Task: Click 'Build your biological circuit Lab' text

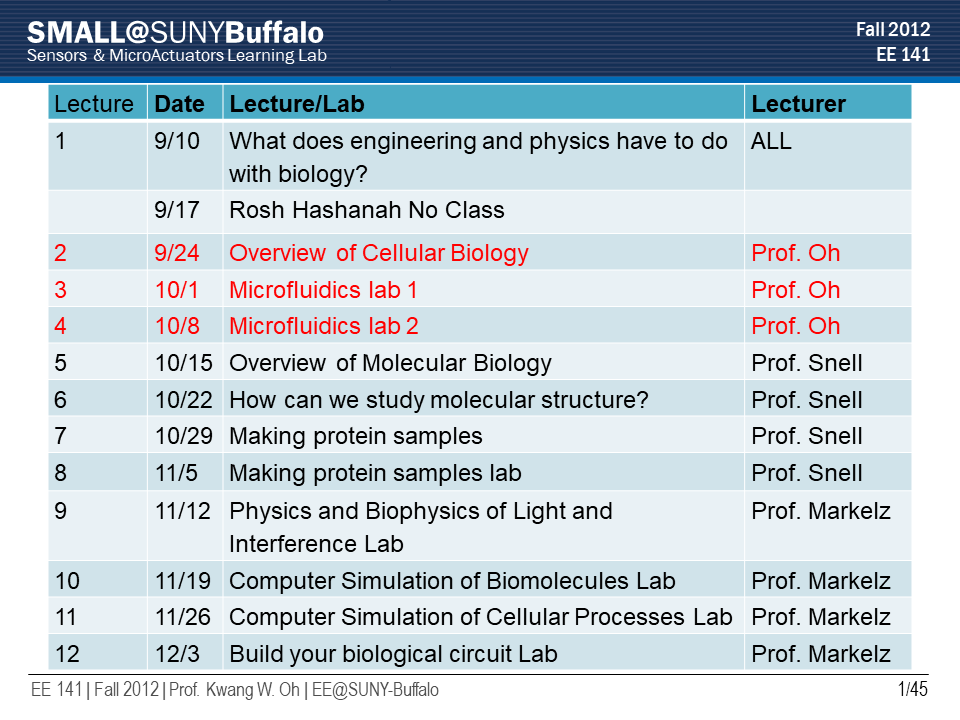Action: [393, 654]
